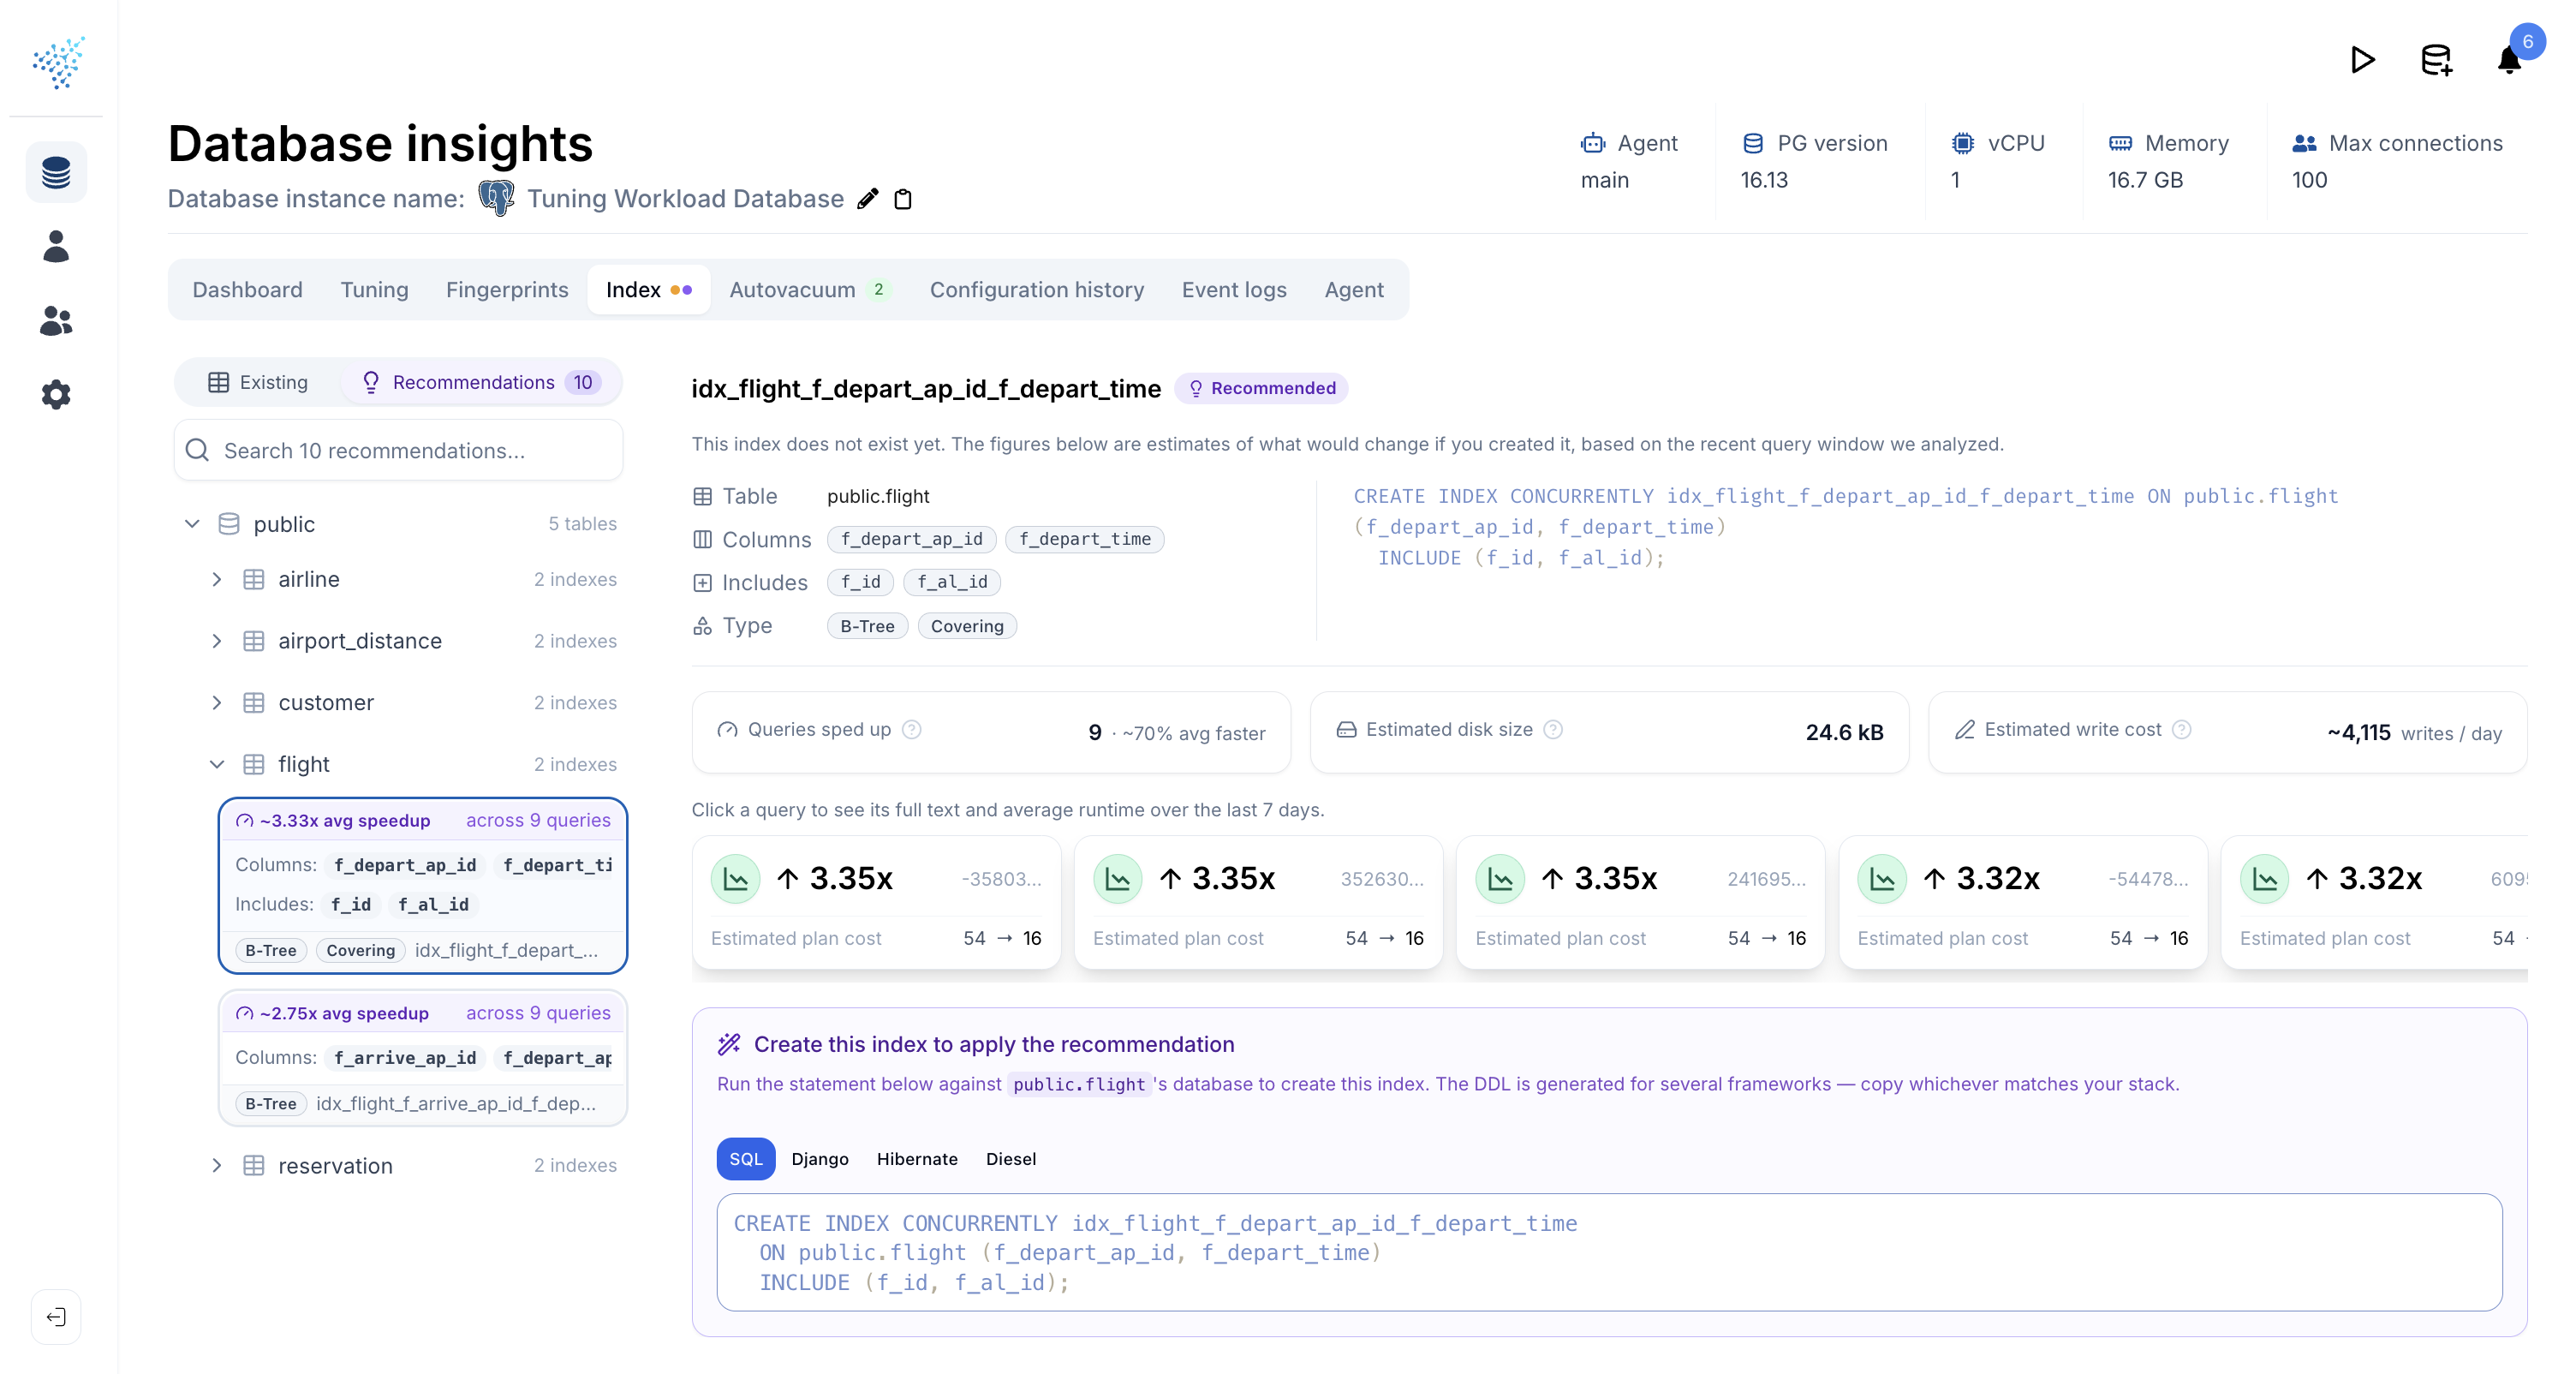Click the public schema database icon
2576x1374 pixels.
pos(229,524)
